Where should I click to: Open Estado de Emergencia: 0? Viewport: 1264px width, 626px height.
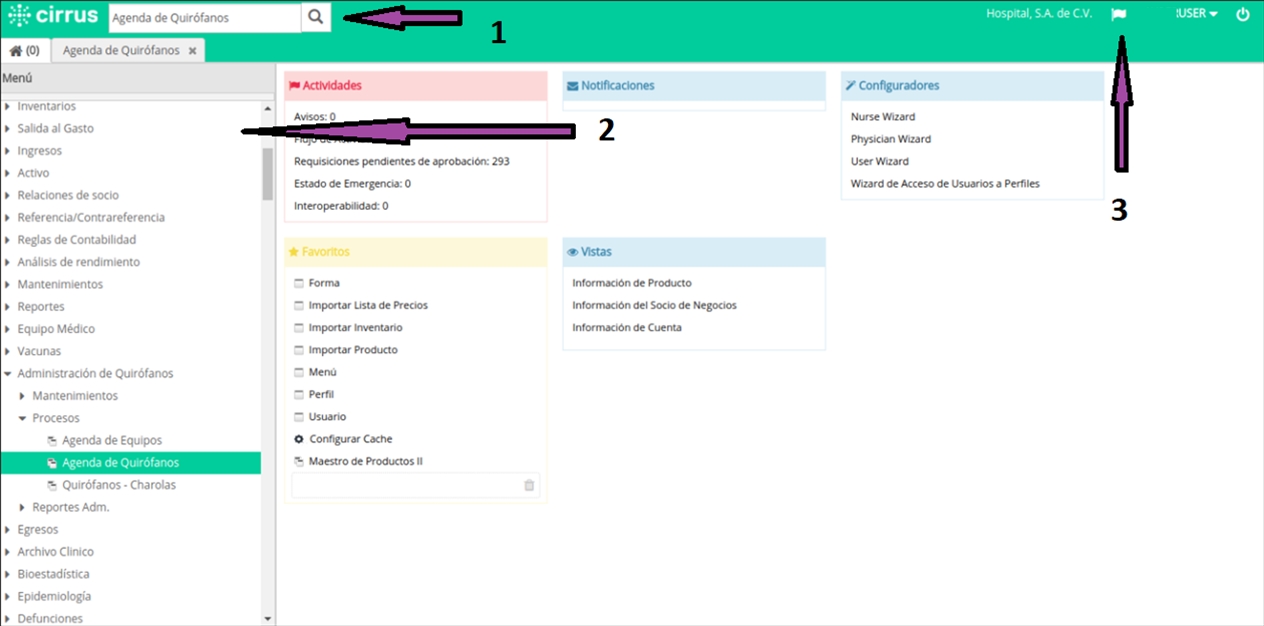coord(352,183)
